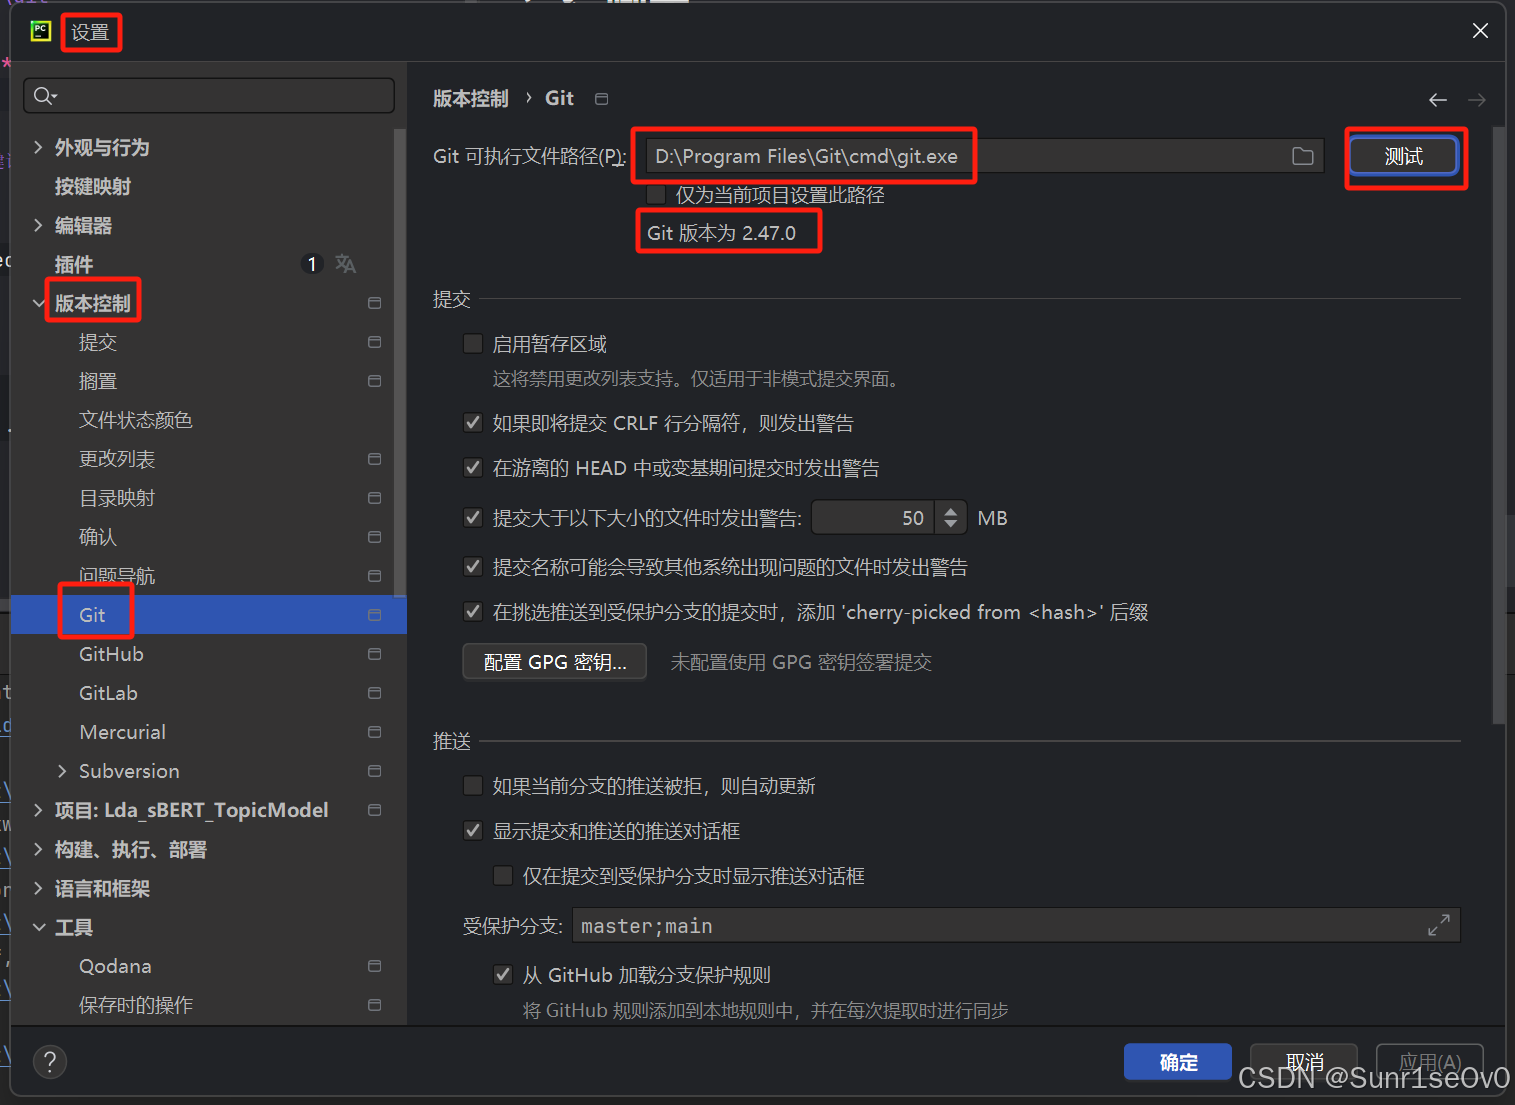This screenshot has width=1515, height=1105.
Task: Expand the 外观与行为 settings group
Action: point(38,147)
